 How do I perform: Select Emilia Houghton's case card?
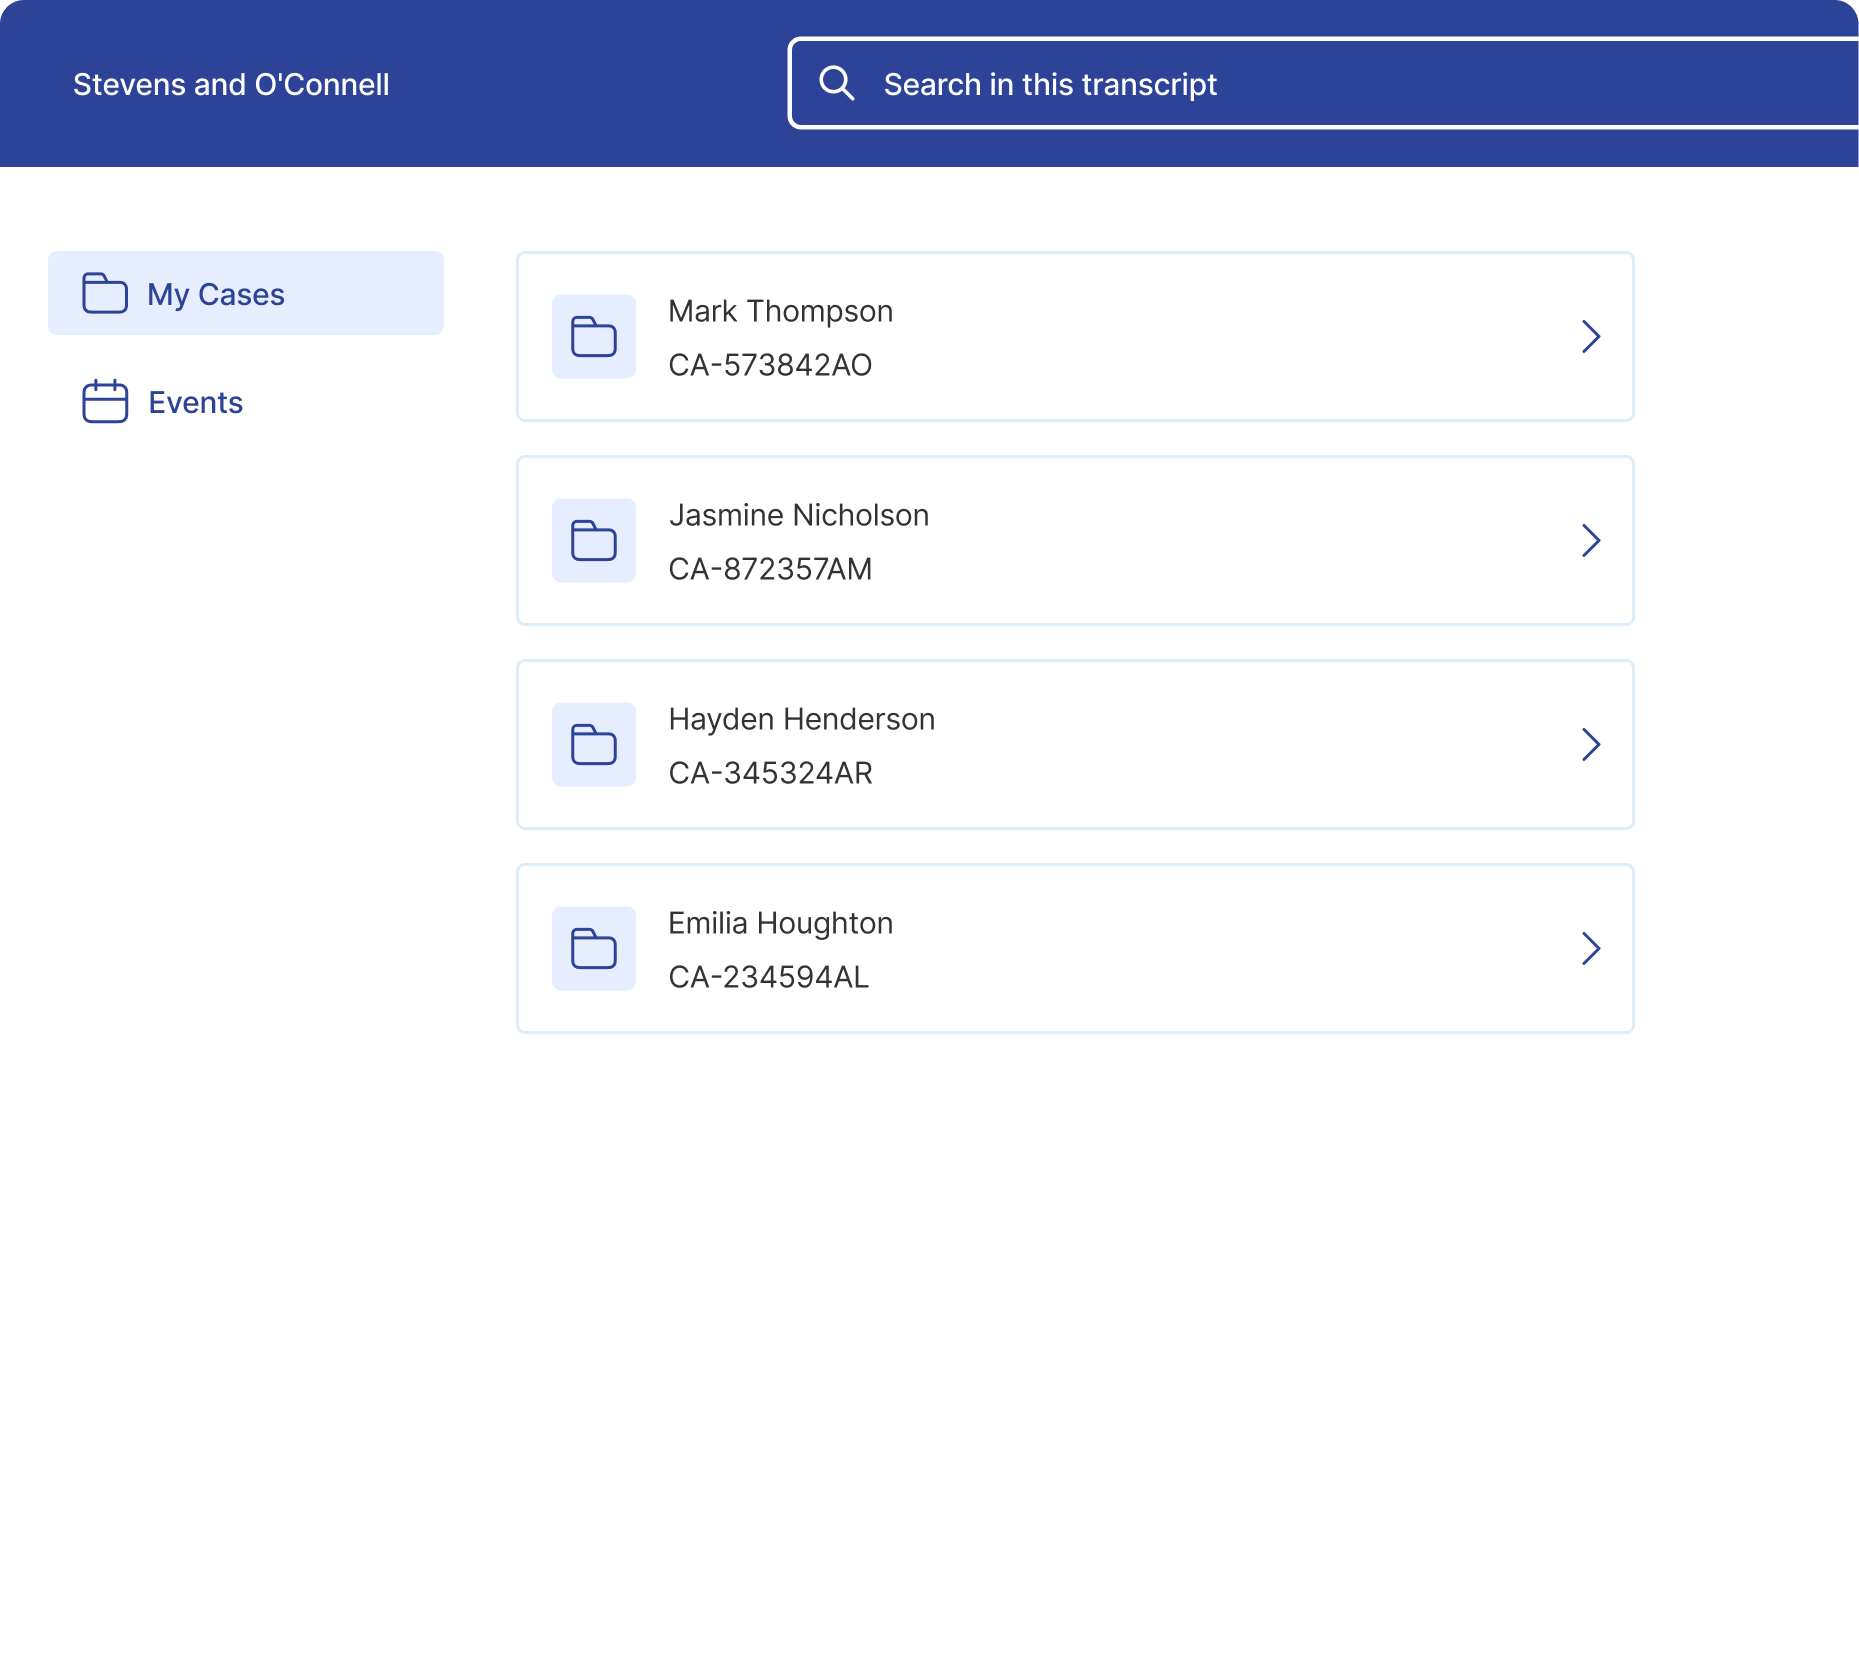(1074, 948)
